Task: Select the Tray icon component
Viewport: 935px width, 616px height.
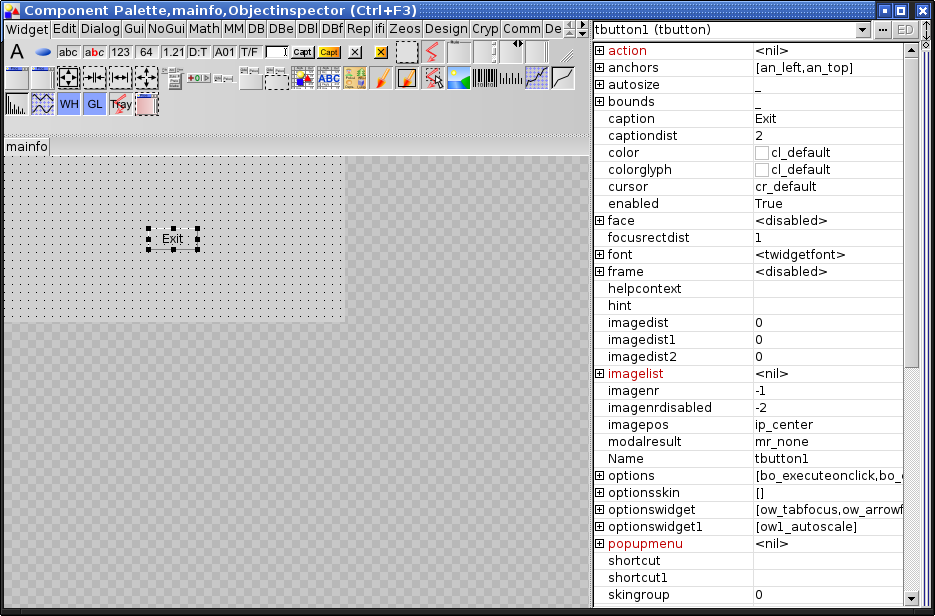Action: pyautogui.click(x=121, y=104)
